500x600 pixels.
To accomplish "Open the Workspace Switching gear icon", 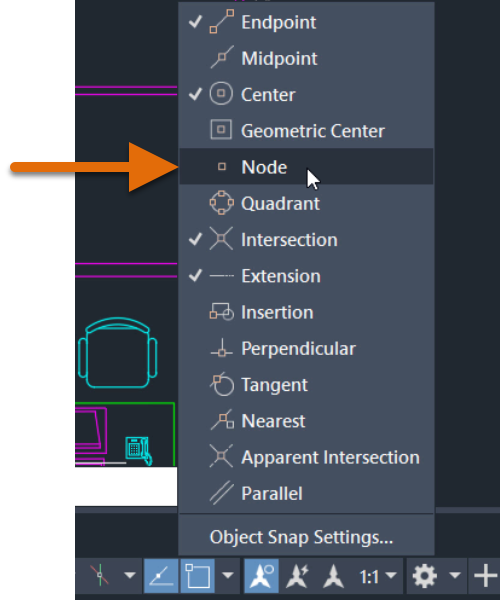I will point(425,576).
